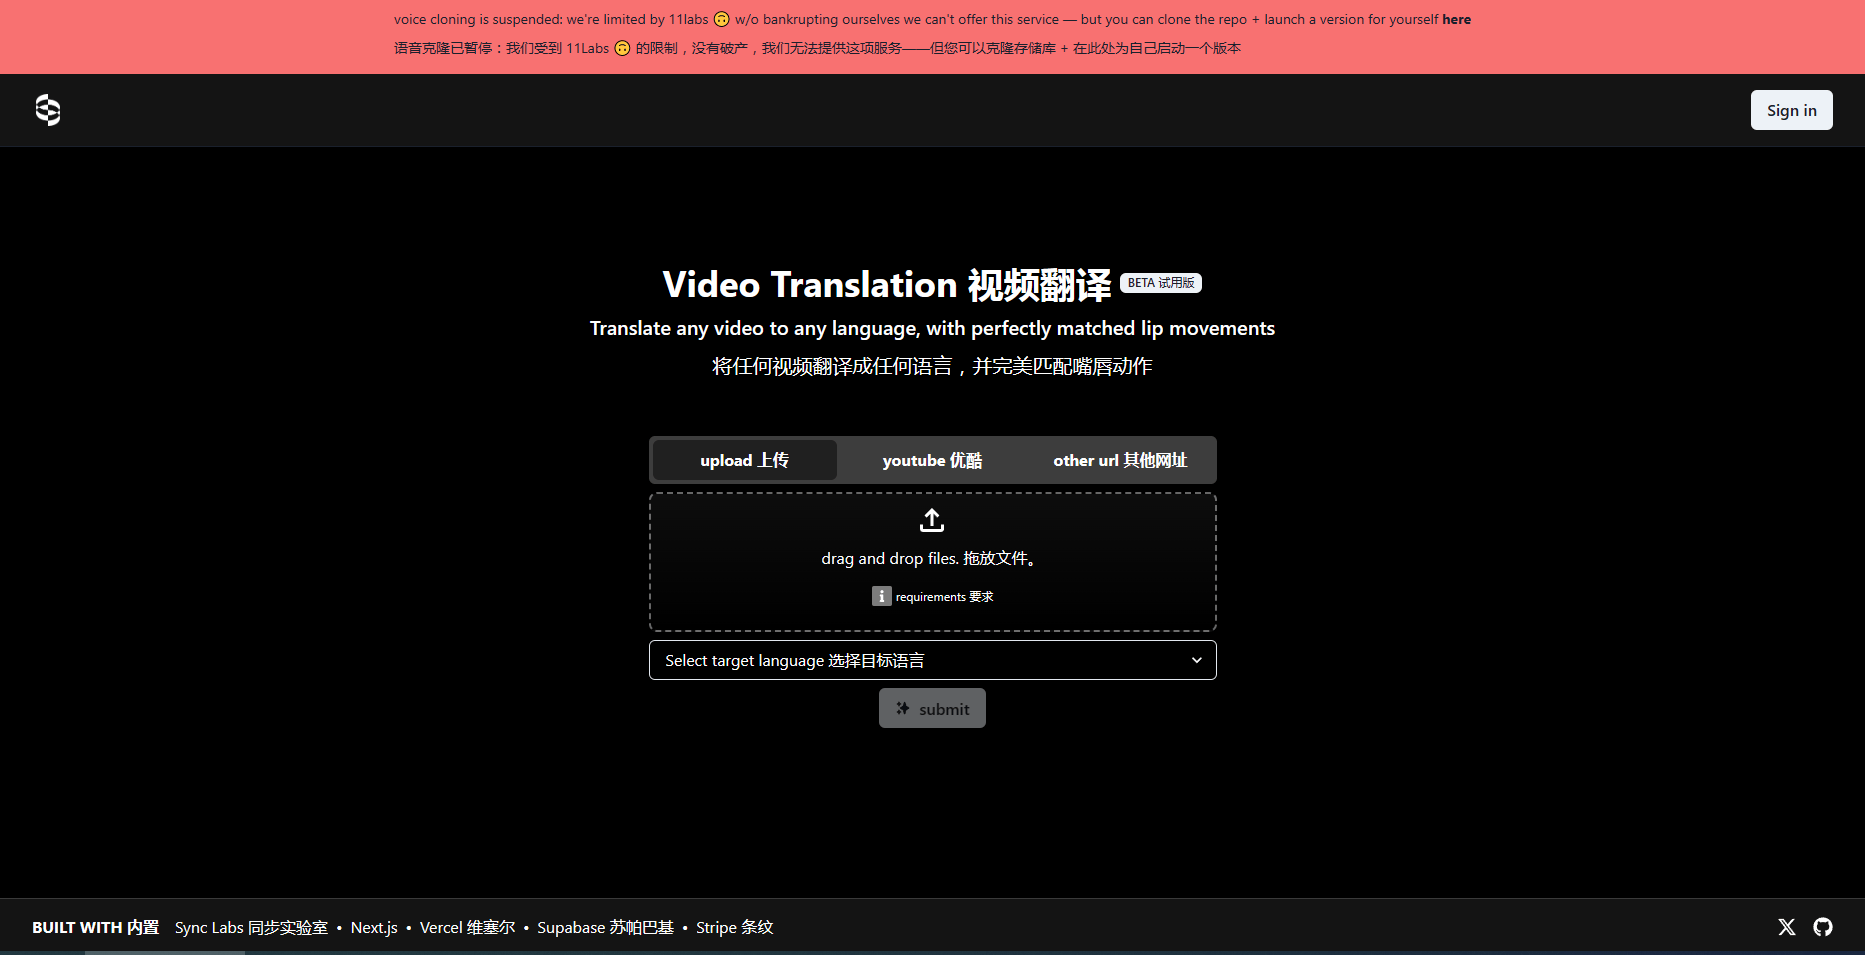
Task: Open the GitHub repository icon
Action: pyautogui.click(x=1823, y=927)
